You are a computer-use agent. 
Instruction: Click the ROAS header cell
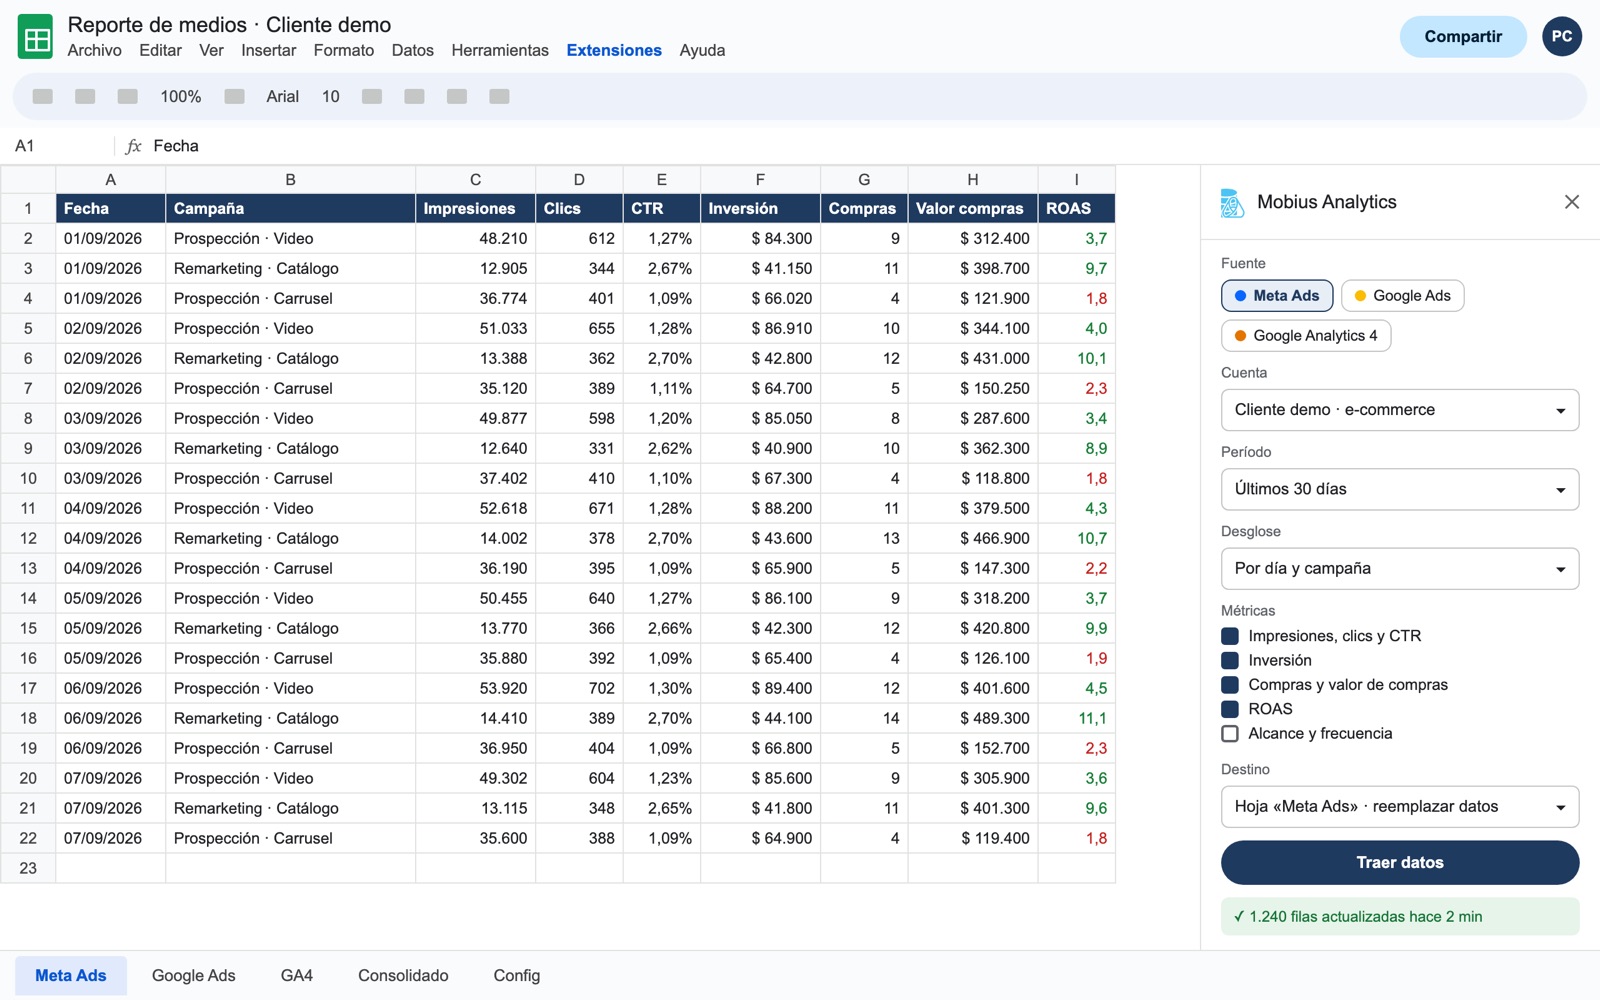pyautogui.click(x=1077, y=209)
